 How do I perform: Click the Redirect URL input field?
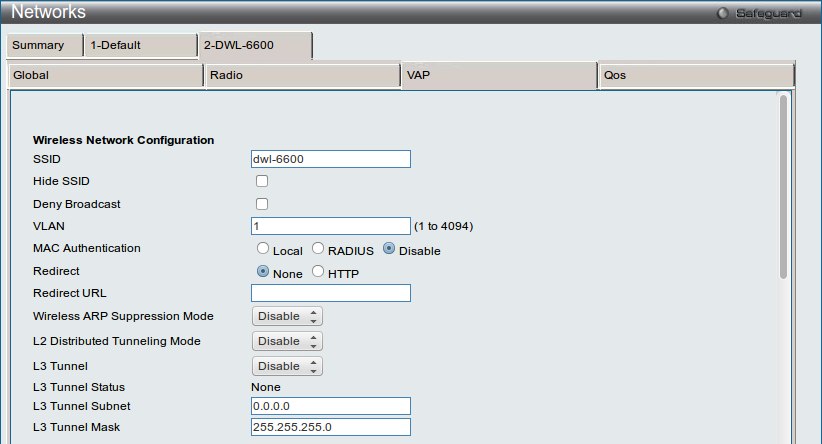(331, 293)
